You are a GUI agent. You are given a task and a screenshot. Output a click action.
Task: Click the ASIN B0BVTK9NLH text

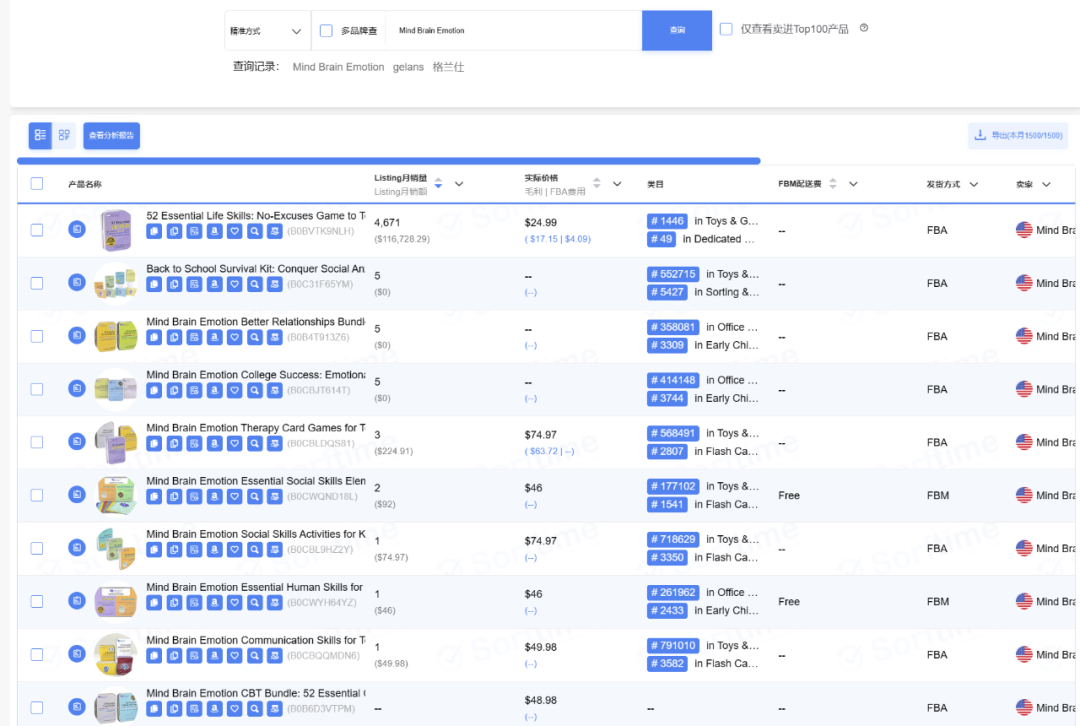pyautogui.click(x=321, y=231)
